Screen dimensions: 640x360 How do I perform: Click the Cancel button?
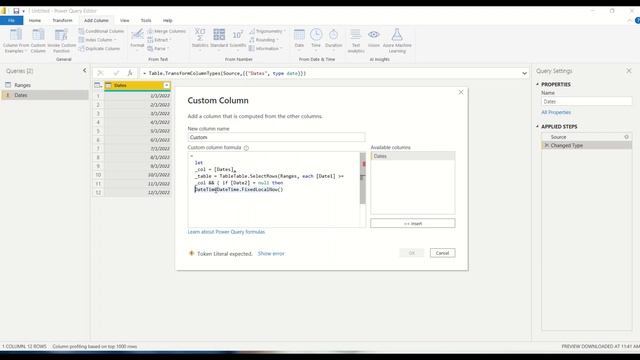[442, 253]
